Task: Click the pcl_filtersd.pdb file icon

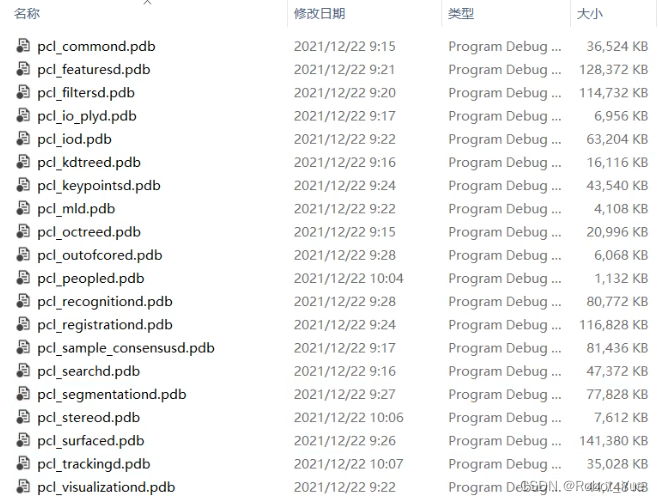Action: [23, 92]
